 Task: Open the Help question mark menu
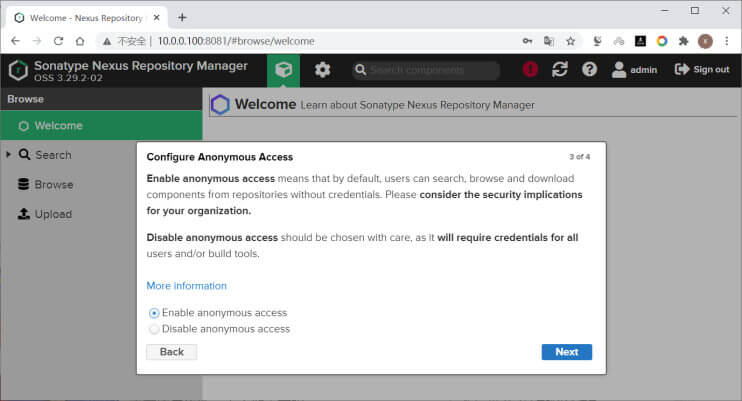(589, 70)
